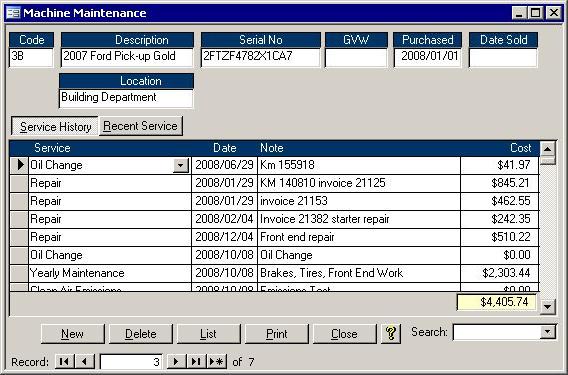Click the help question mark icon

click(391, 333)
